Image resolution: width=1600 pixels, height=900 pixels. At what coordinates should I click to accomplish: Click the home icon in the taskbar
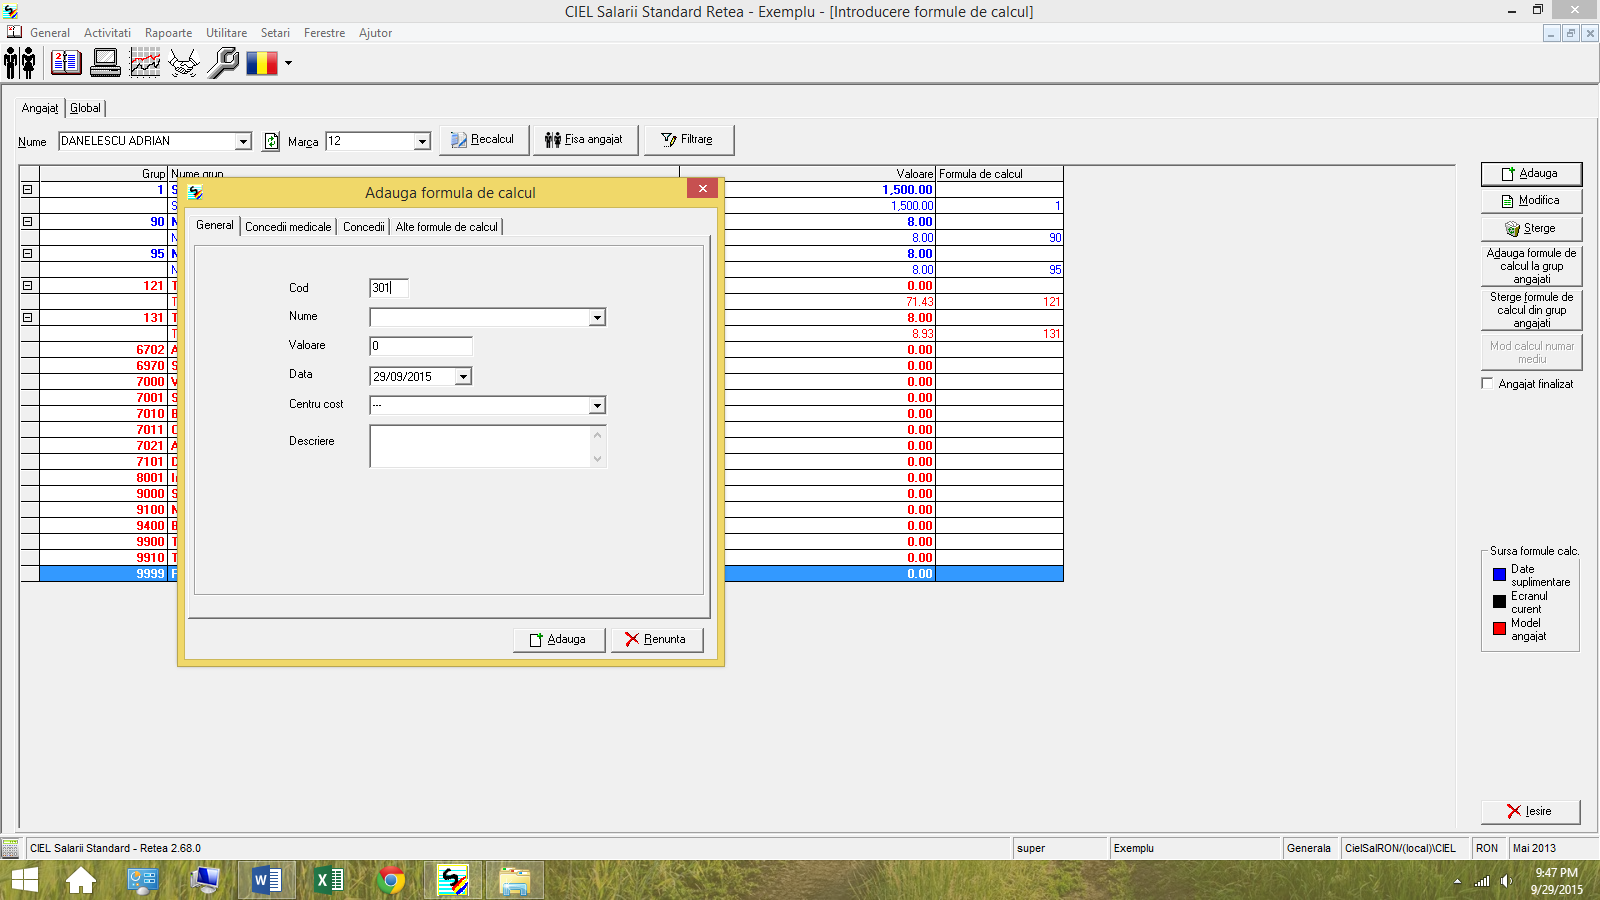point(81,881)
